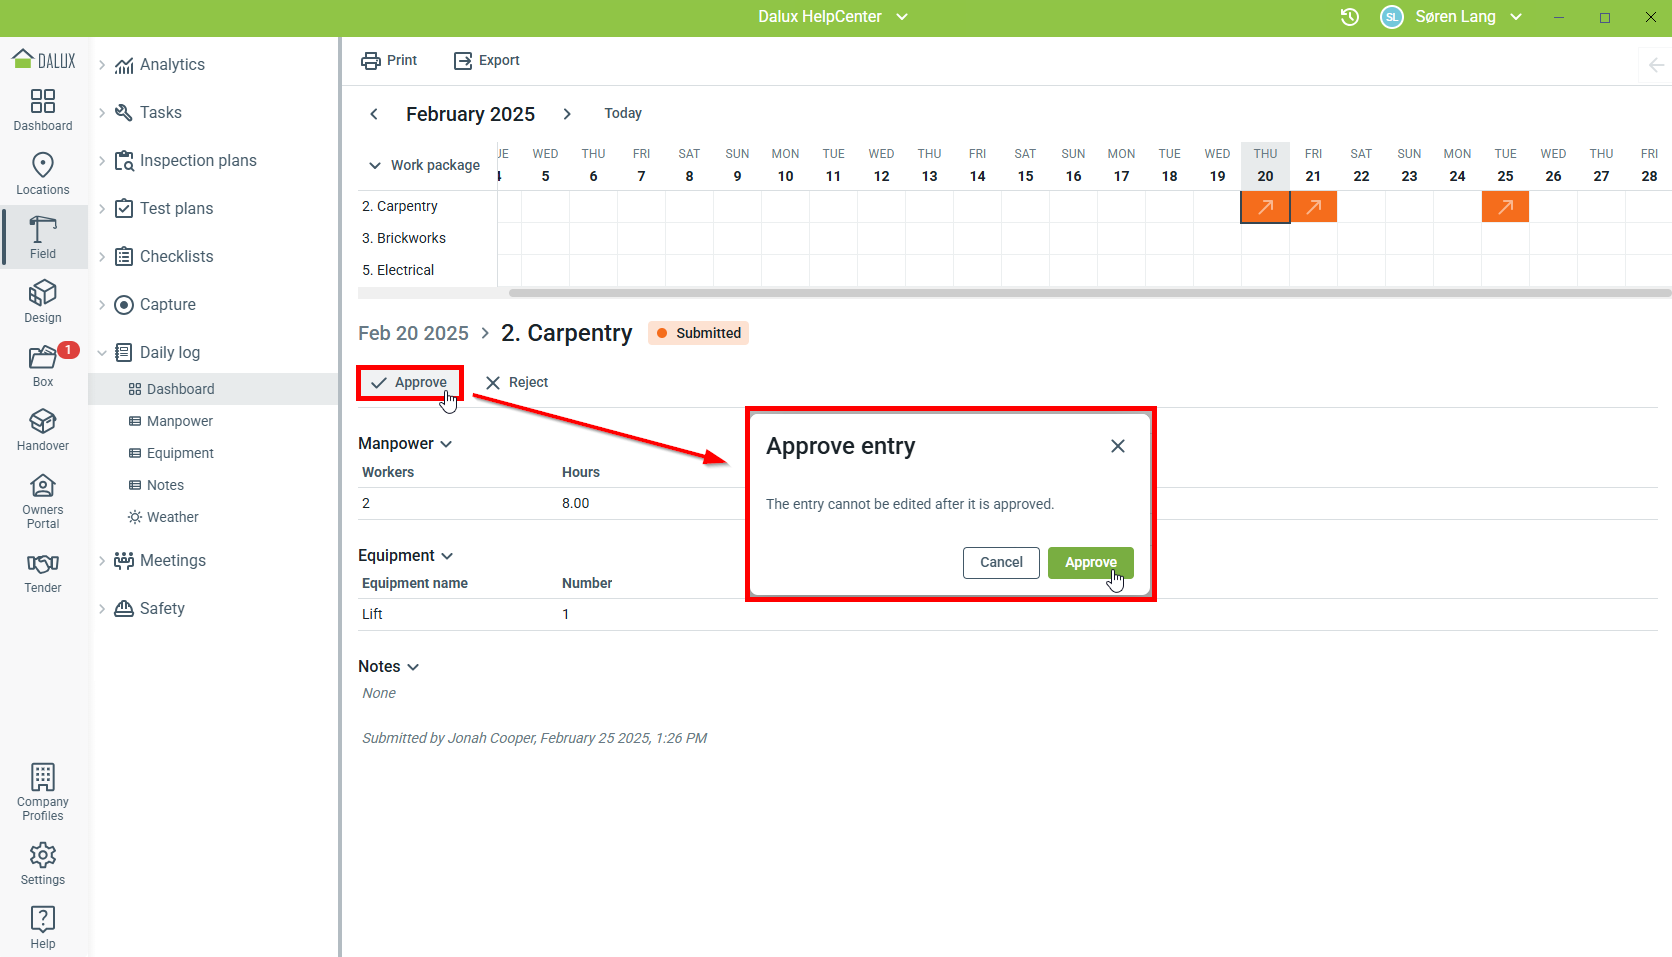Open Company Profiles from the sidebar
This screenshot has height=957, width=1672.
pyautogui.click(x=43, y=791)
